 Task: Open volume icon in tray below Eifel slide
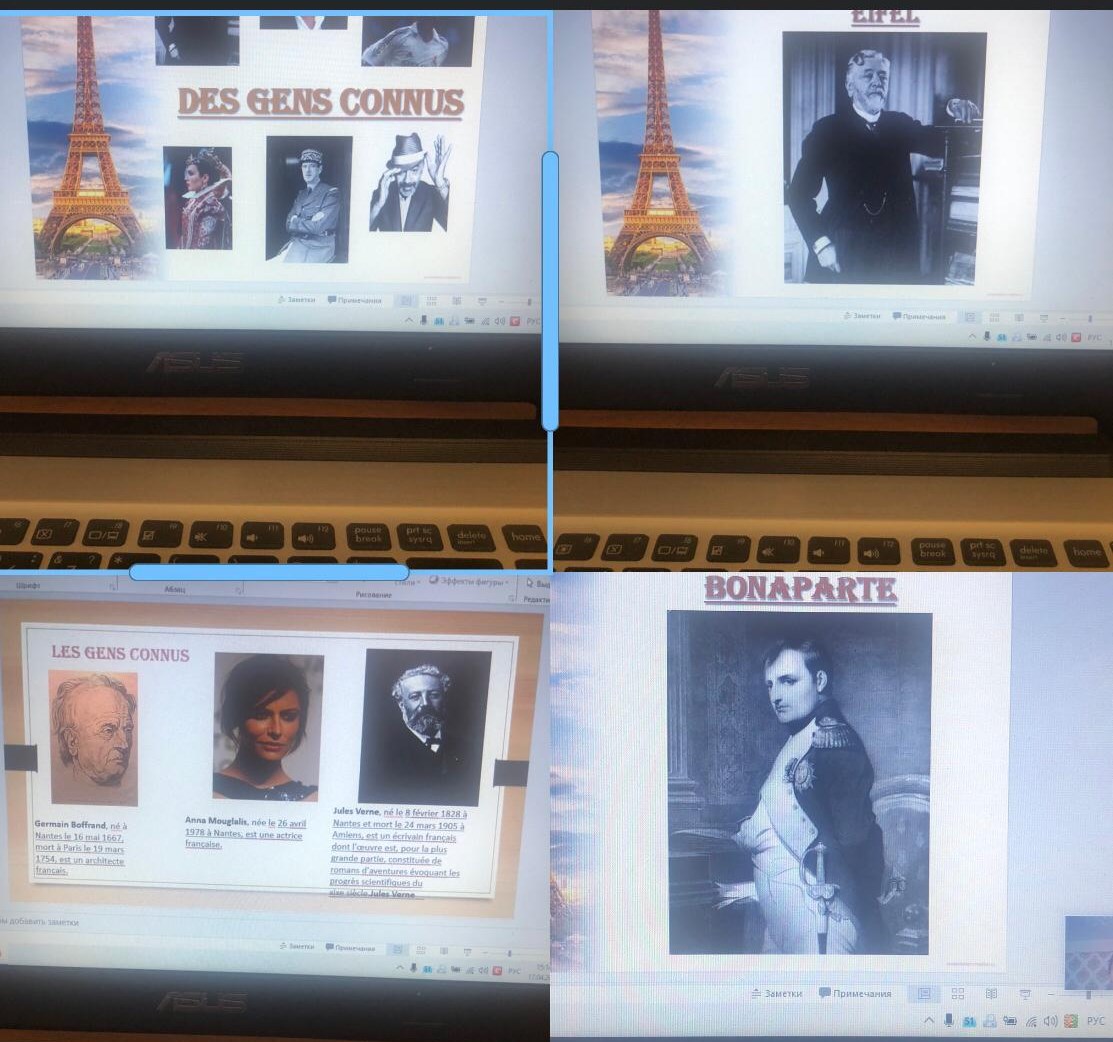pos(1061,338)
